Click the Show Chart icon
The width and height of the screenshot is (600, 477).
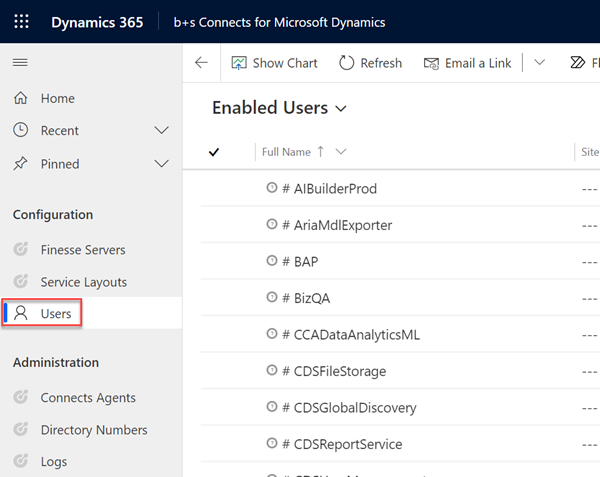tap(239, 63)
